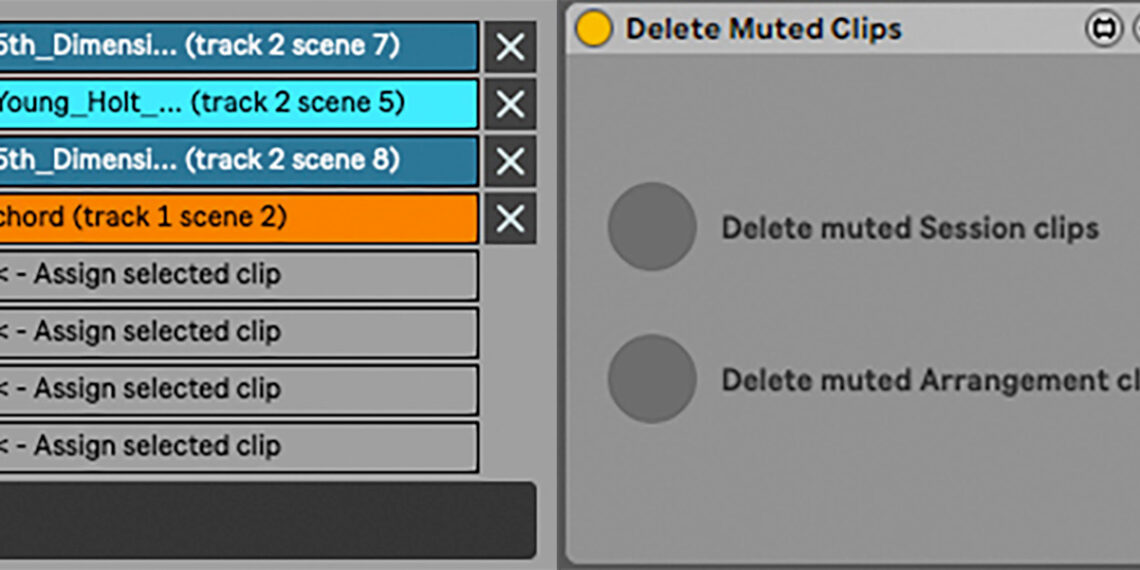Click the Delete Muted Clips device title

763,30
